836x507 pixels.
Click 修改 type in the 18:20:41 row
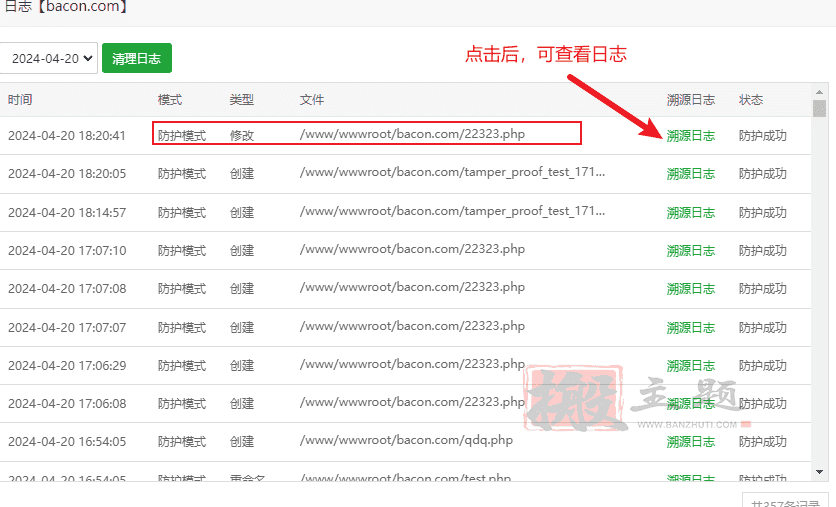[242, 136]
